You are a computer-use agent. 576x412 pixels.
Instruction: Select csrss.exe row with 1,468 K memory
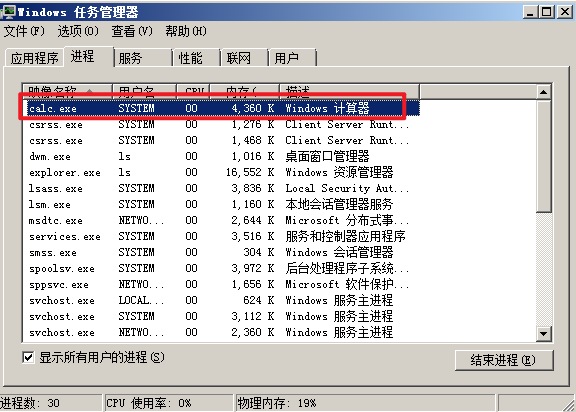(221, 140)
